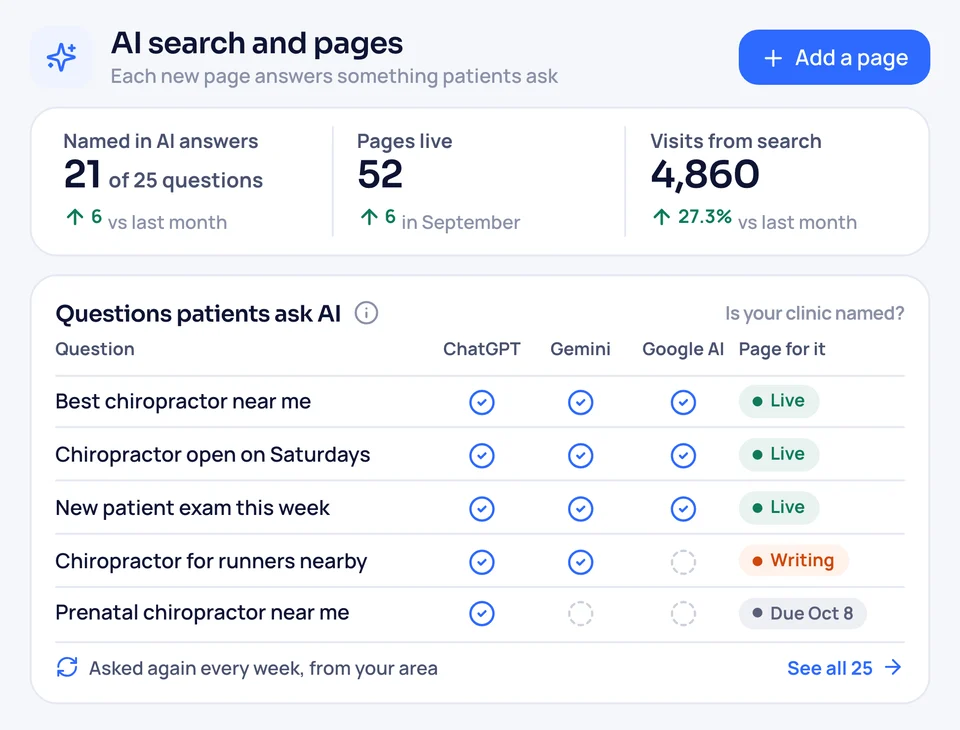960x730 pixels.
Task: Click empty Gemini circle for Prenatal chiropractor row
Action: tap(580, 614)
